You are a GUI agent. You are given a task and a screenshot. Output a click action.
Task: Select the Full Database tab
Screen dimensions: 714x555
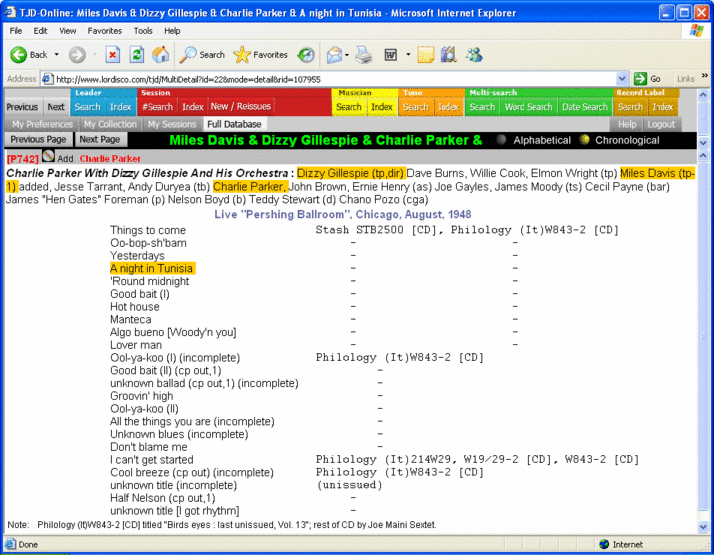[x=234, y=124]
